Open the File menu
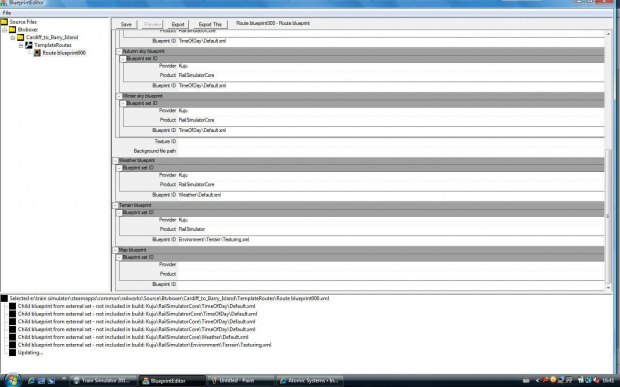Screen dimensions: 620x387 pos(7,13)
